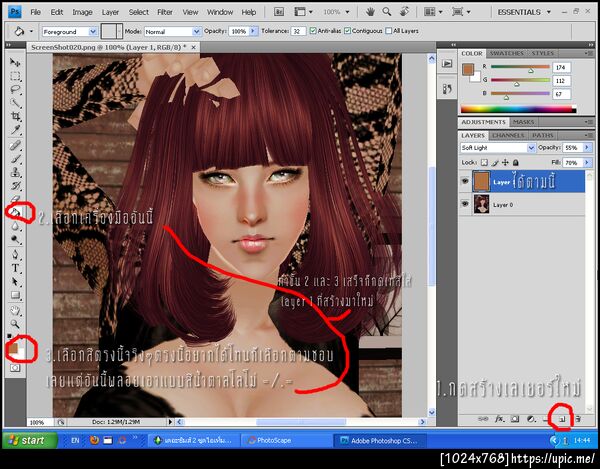Toggle lock image pixels brush icon
The height and width of the screenshot is (469, 600).
click(495, 163)
